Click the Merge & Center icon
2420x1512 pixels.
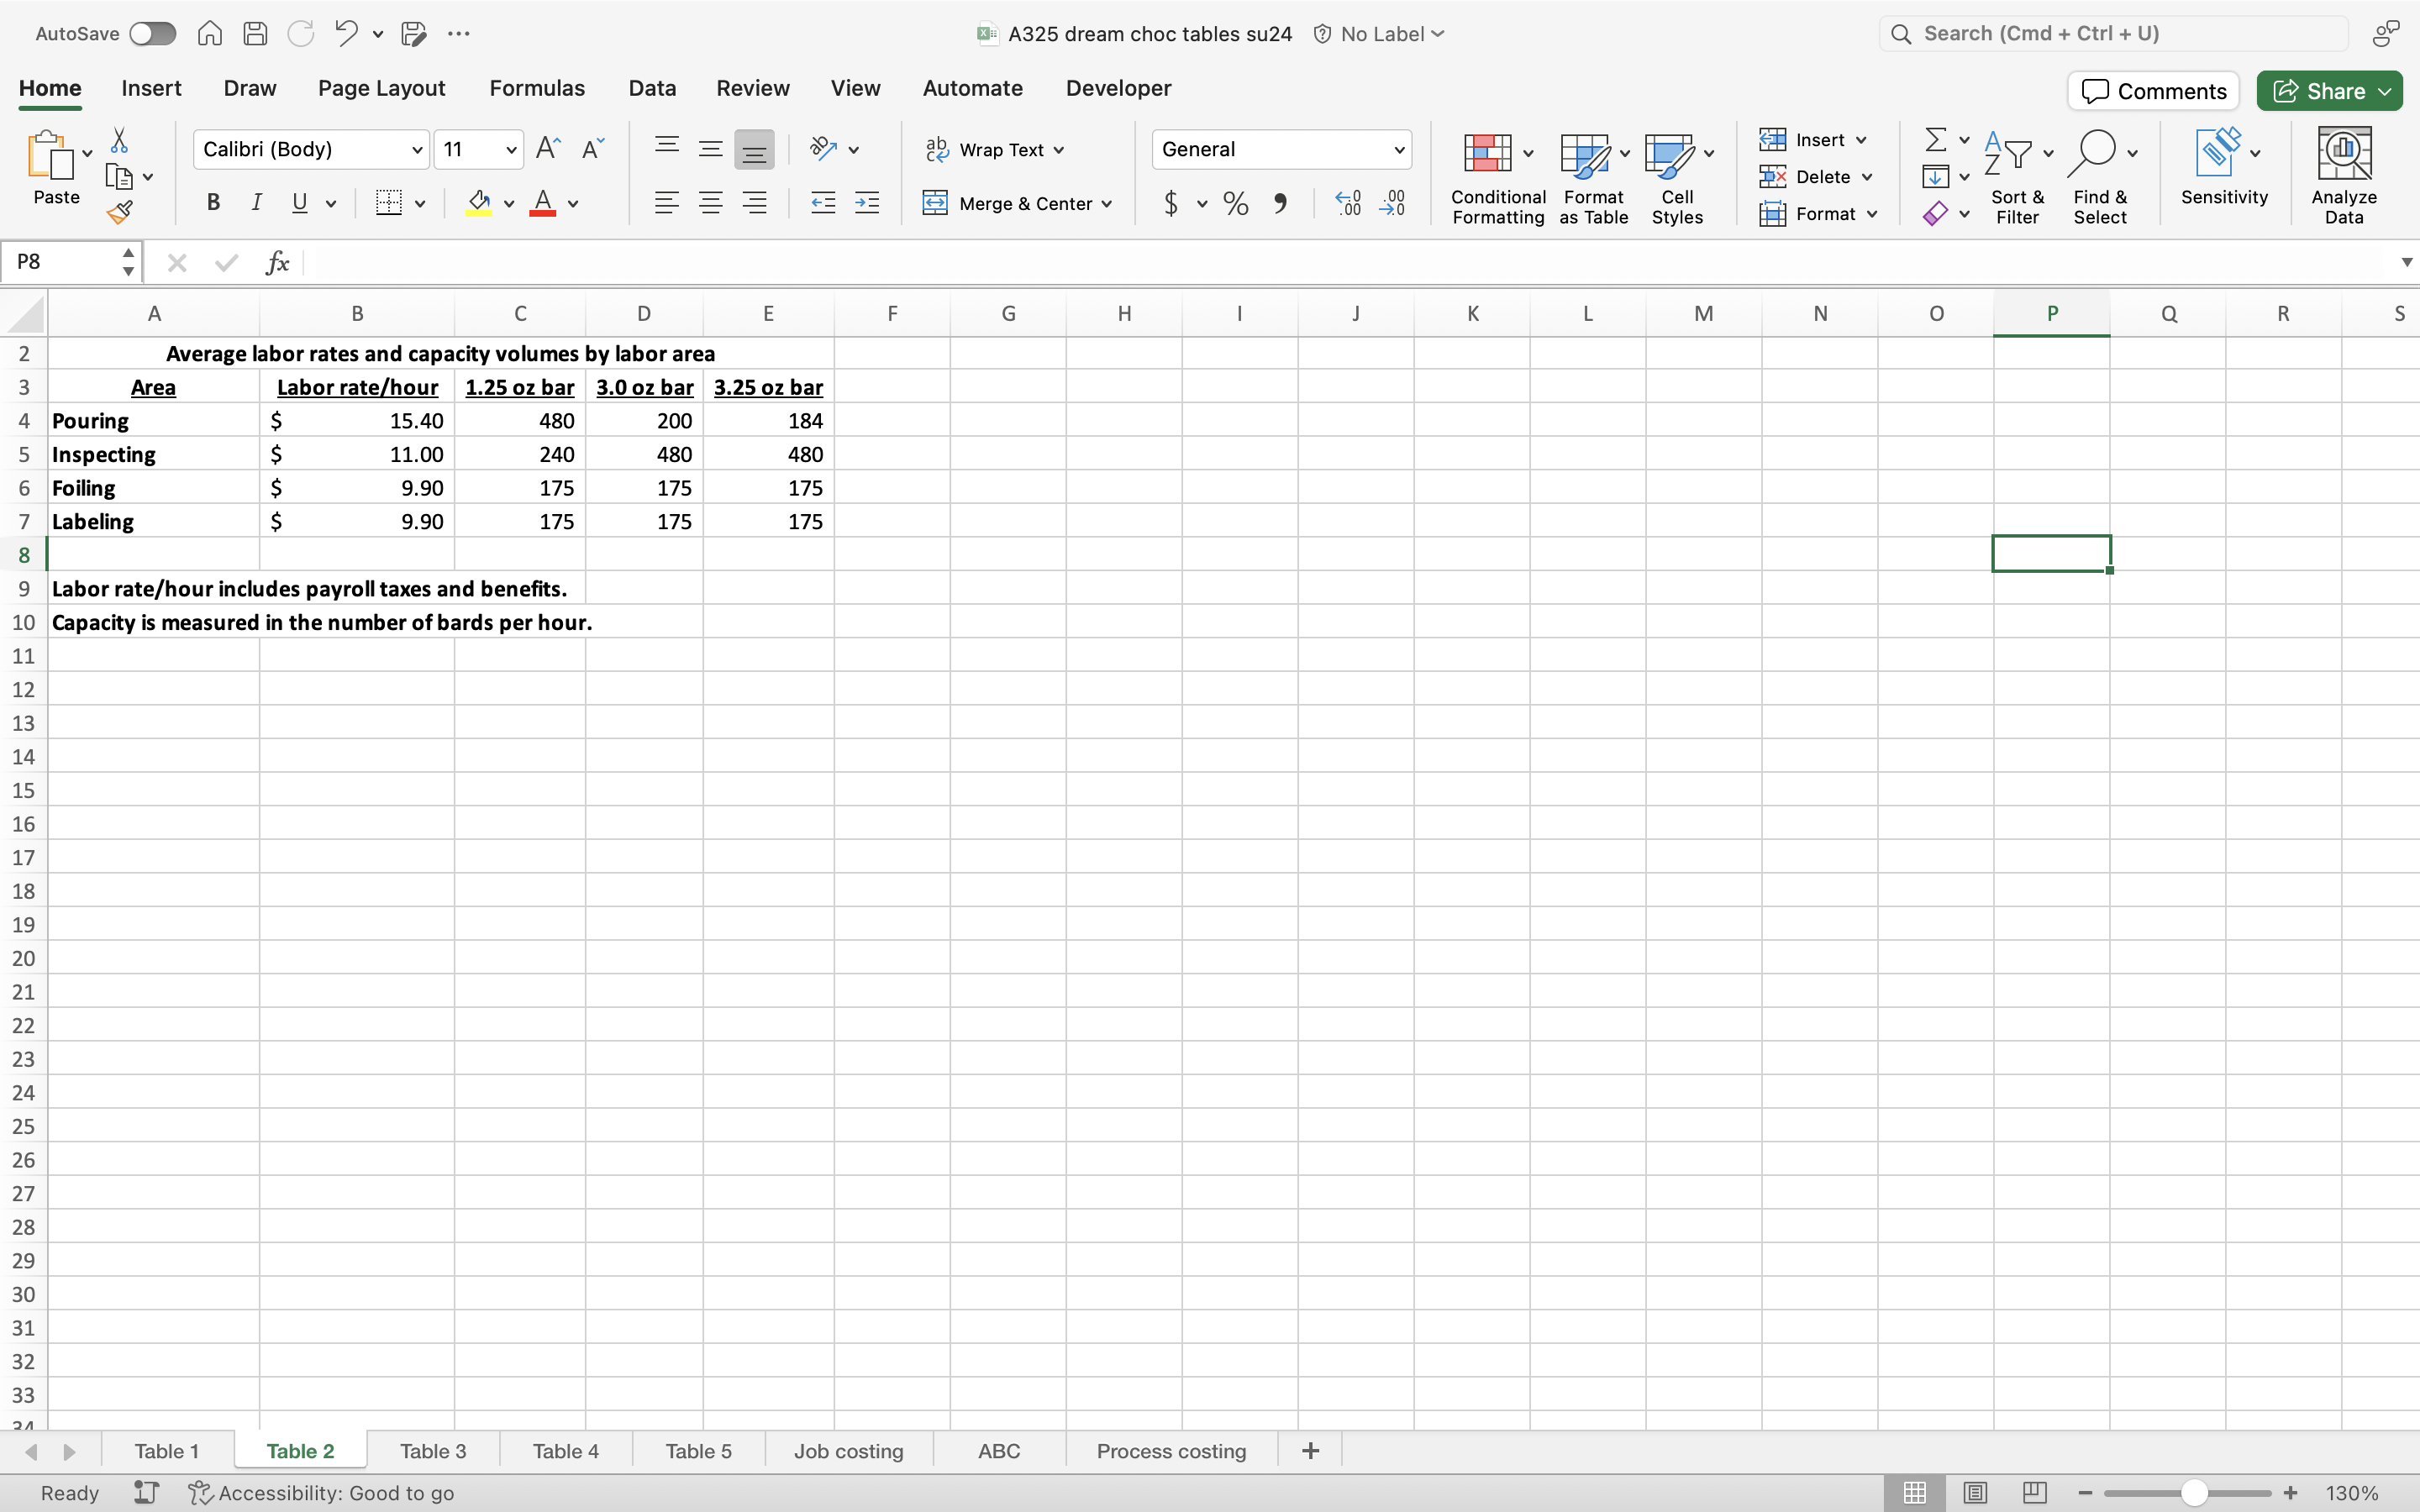(935, 203)
